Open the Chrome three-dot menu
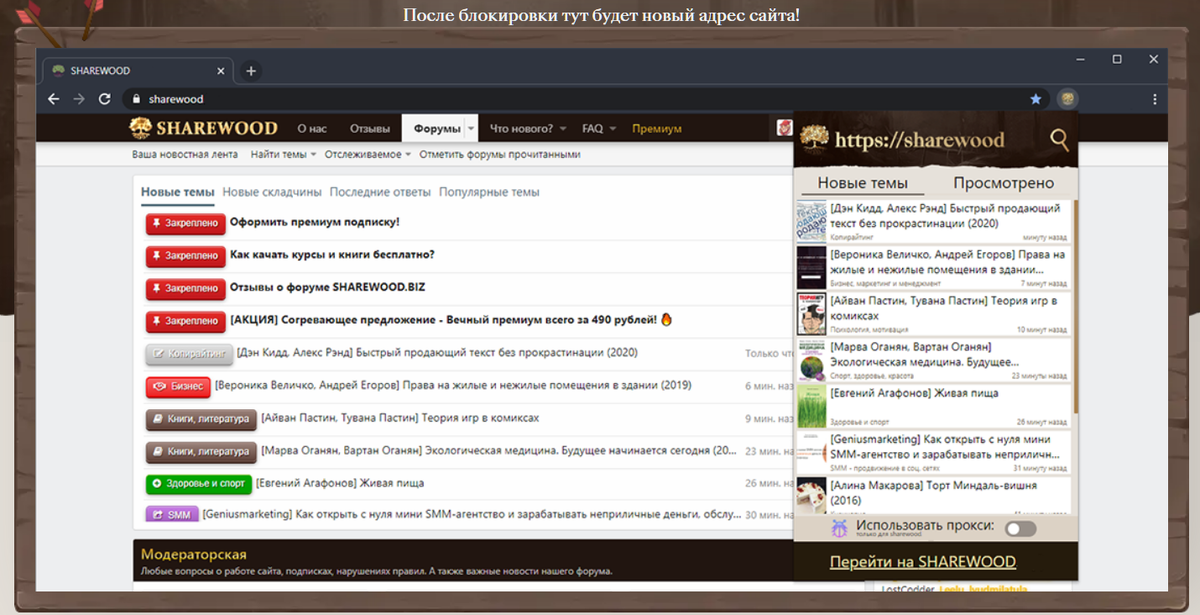The image size is (1200, 615). (x=1154, y=99)
